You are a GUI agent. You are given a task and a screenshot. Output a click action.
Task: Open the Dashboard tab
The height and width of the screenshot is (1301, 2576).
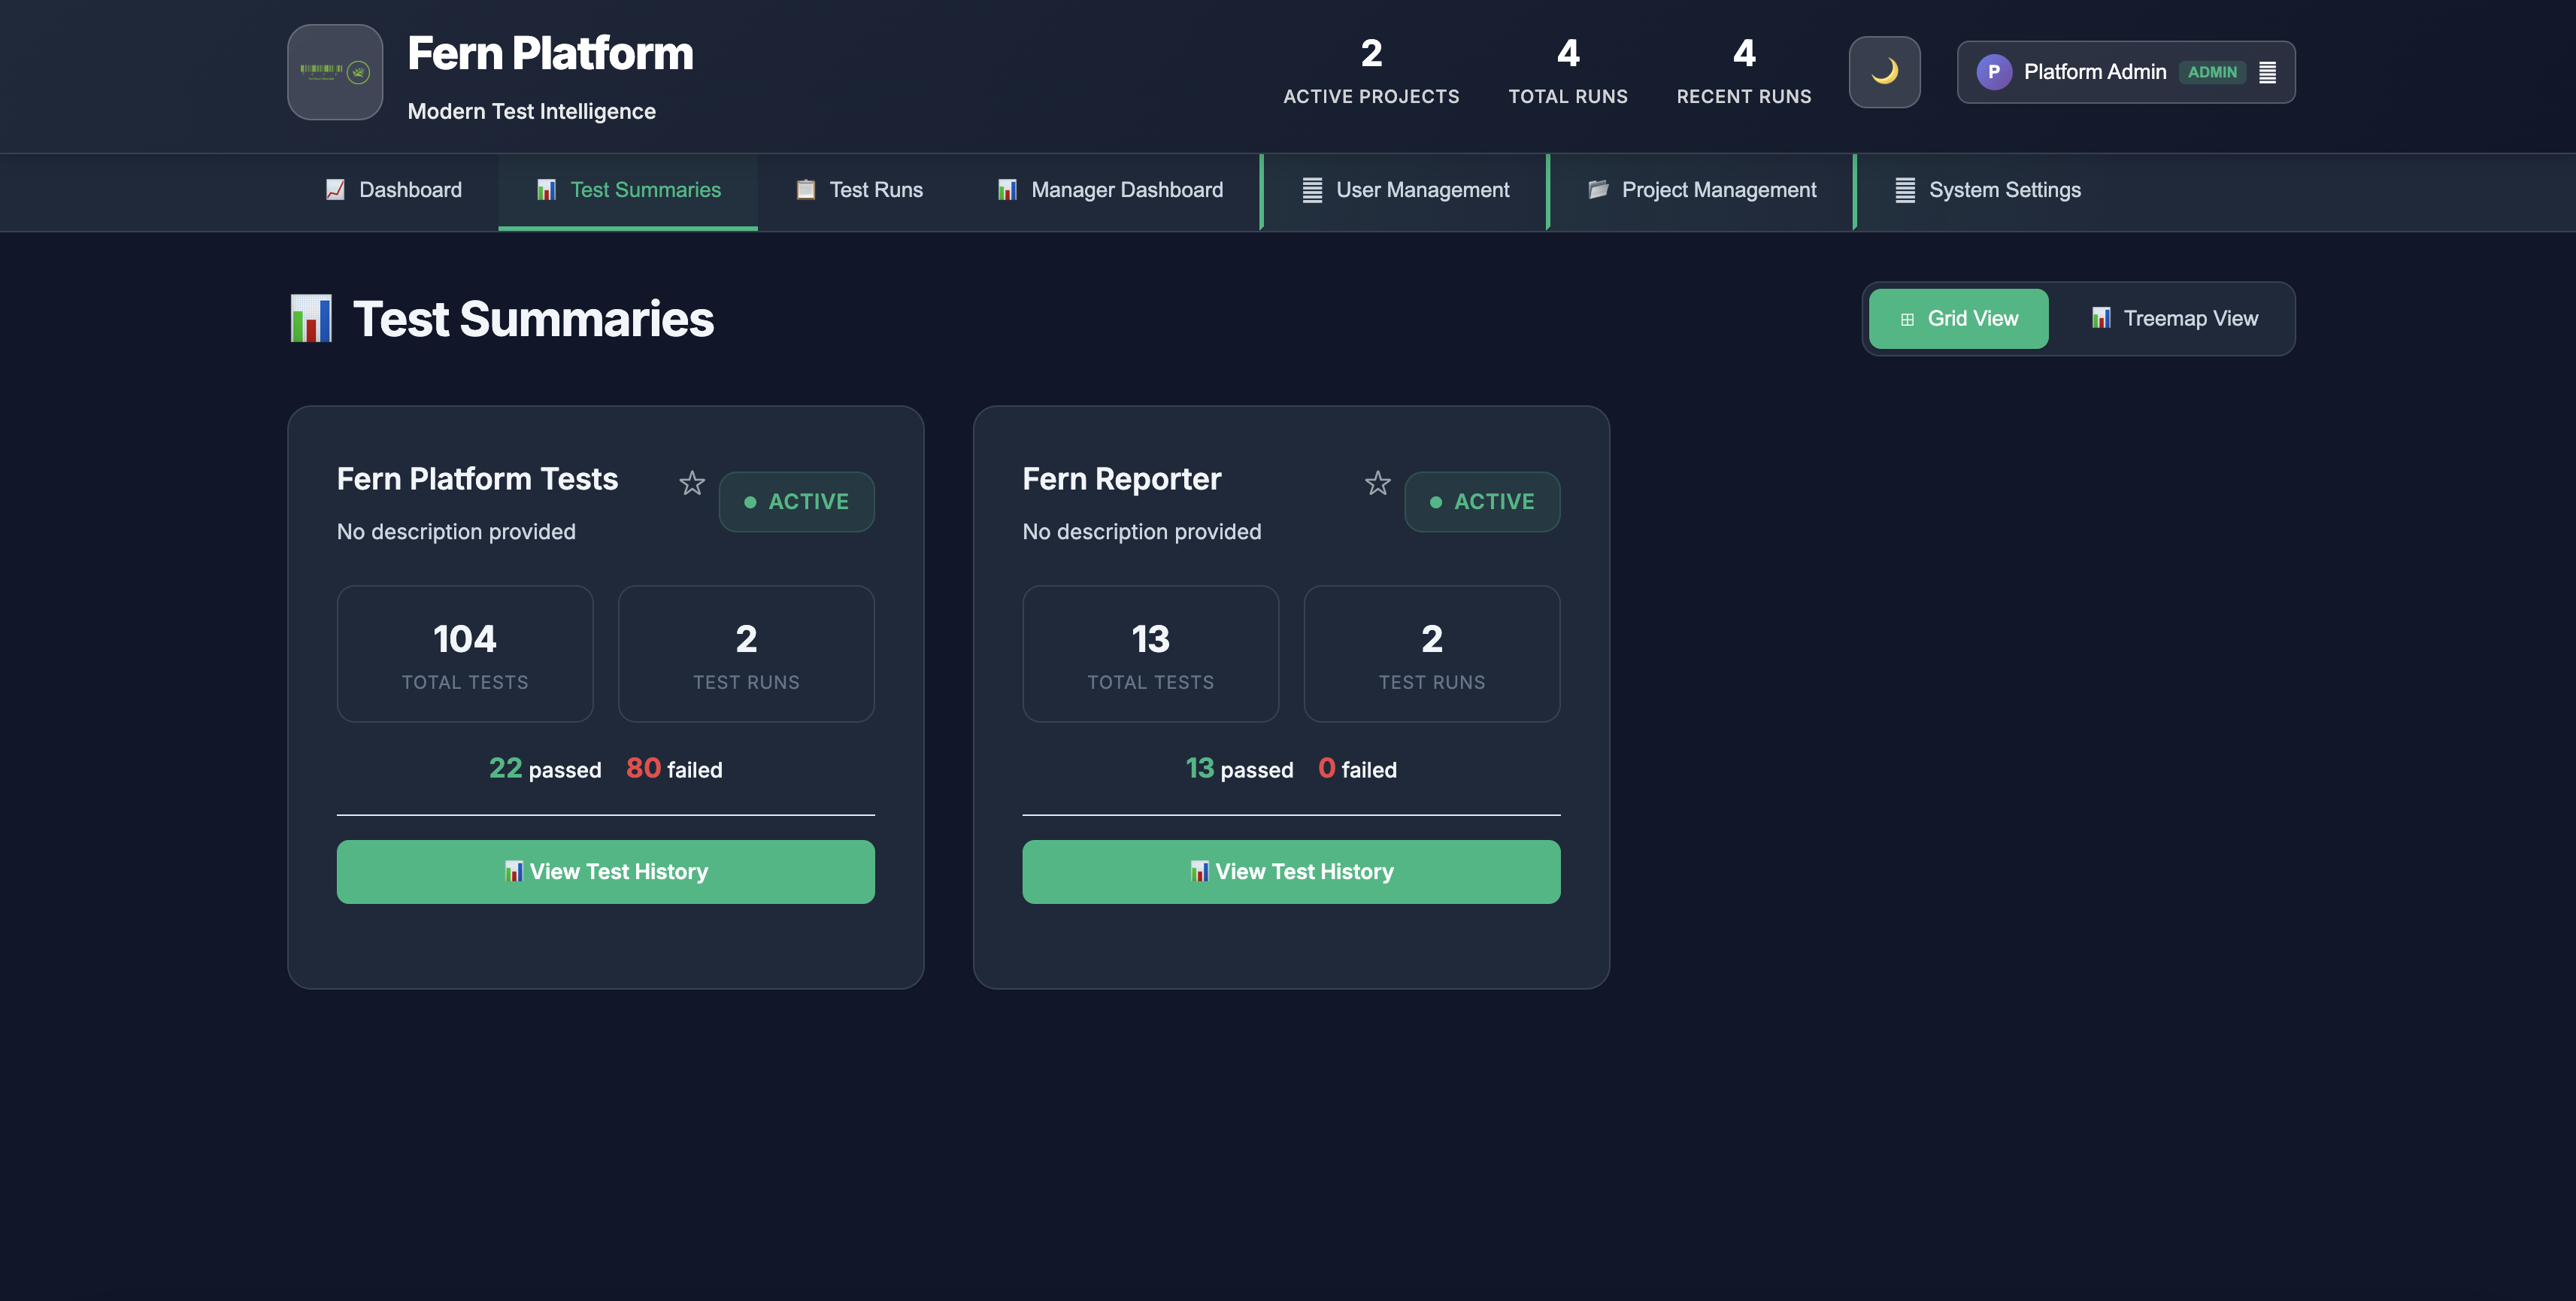[x=393, y=190]
